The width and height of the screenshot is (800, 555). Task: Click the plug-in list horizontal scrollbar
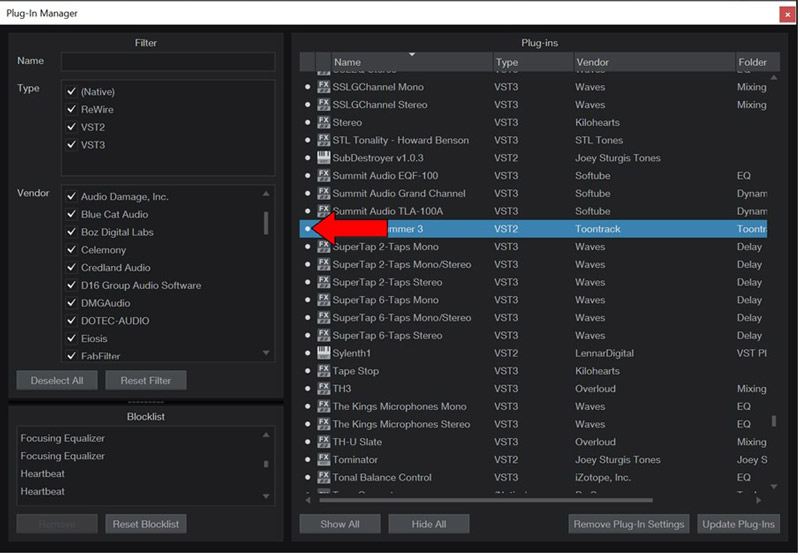pyautogui.click(x=486, y=500)
